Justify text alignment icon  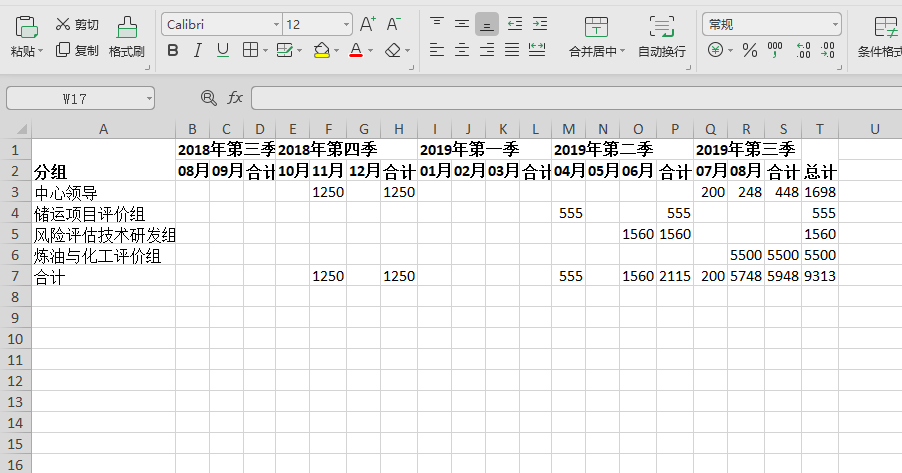click(512, 50)
